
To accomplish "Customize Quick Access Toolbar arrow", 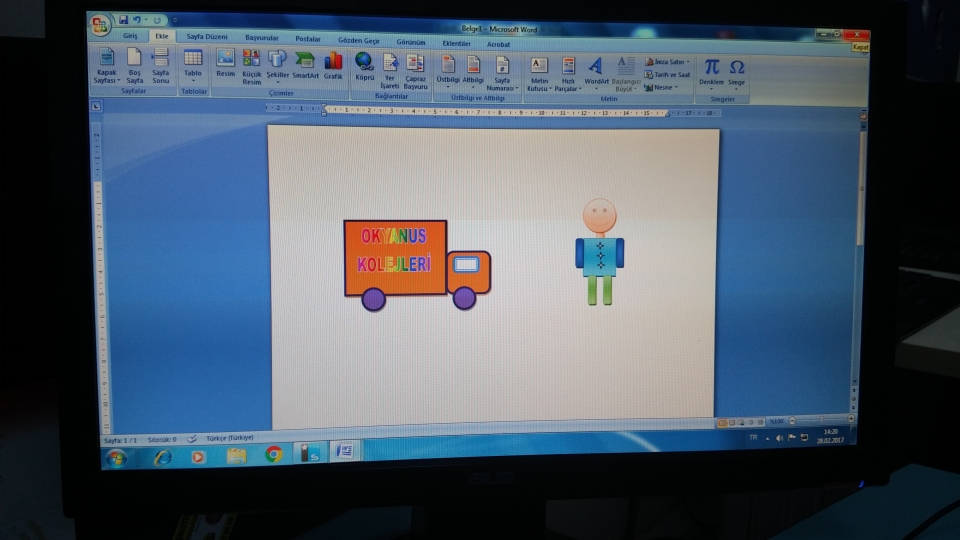I will click(174, 21).
